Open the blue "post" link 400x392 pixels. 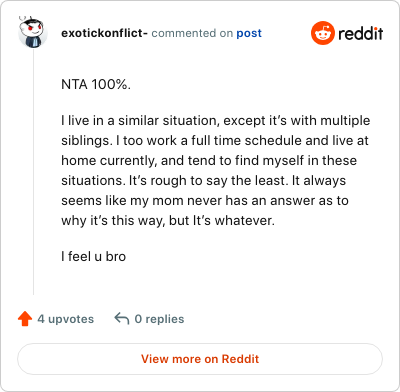coord(249,33)
